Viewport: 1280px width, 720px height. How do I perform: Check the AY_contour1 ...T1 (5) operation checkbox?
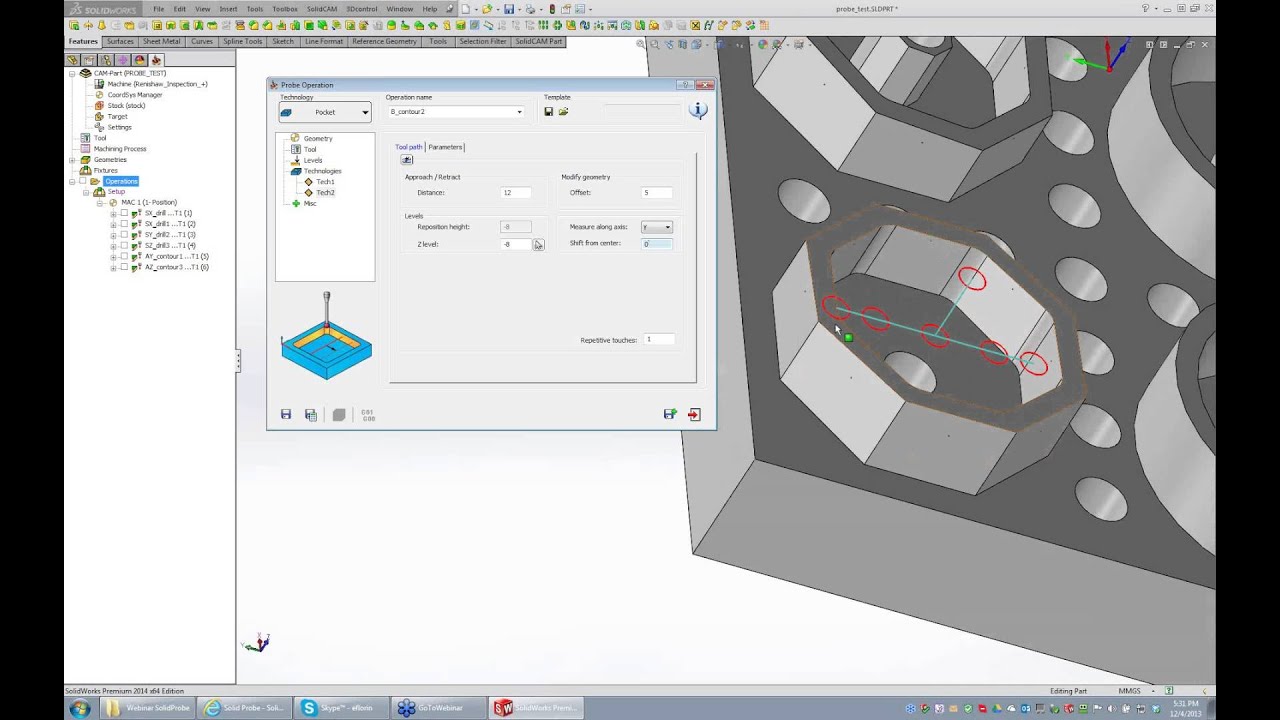coord(124,256)
